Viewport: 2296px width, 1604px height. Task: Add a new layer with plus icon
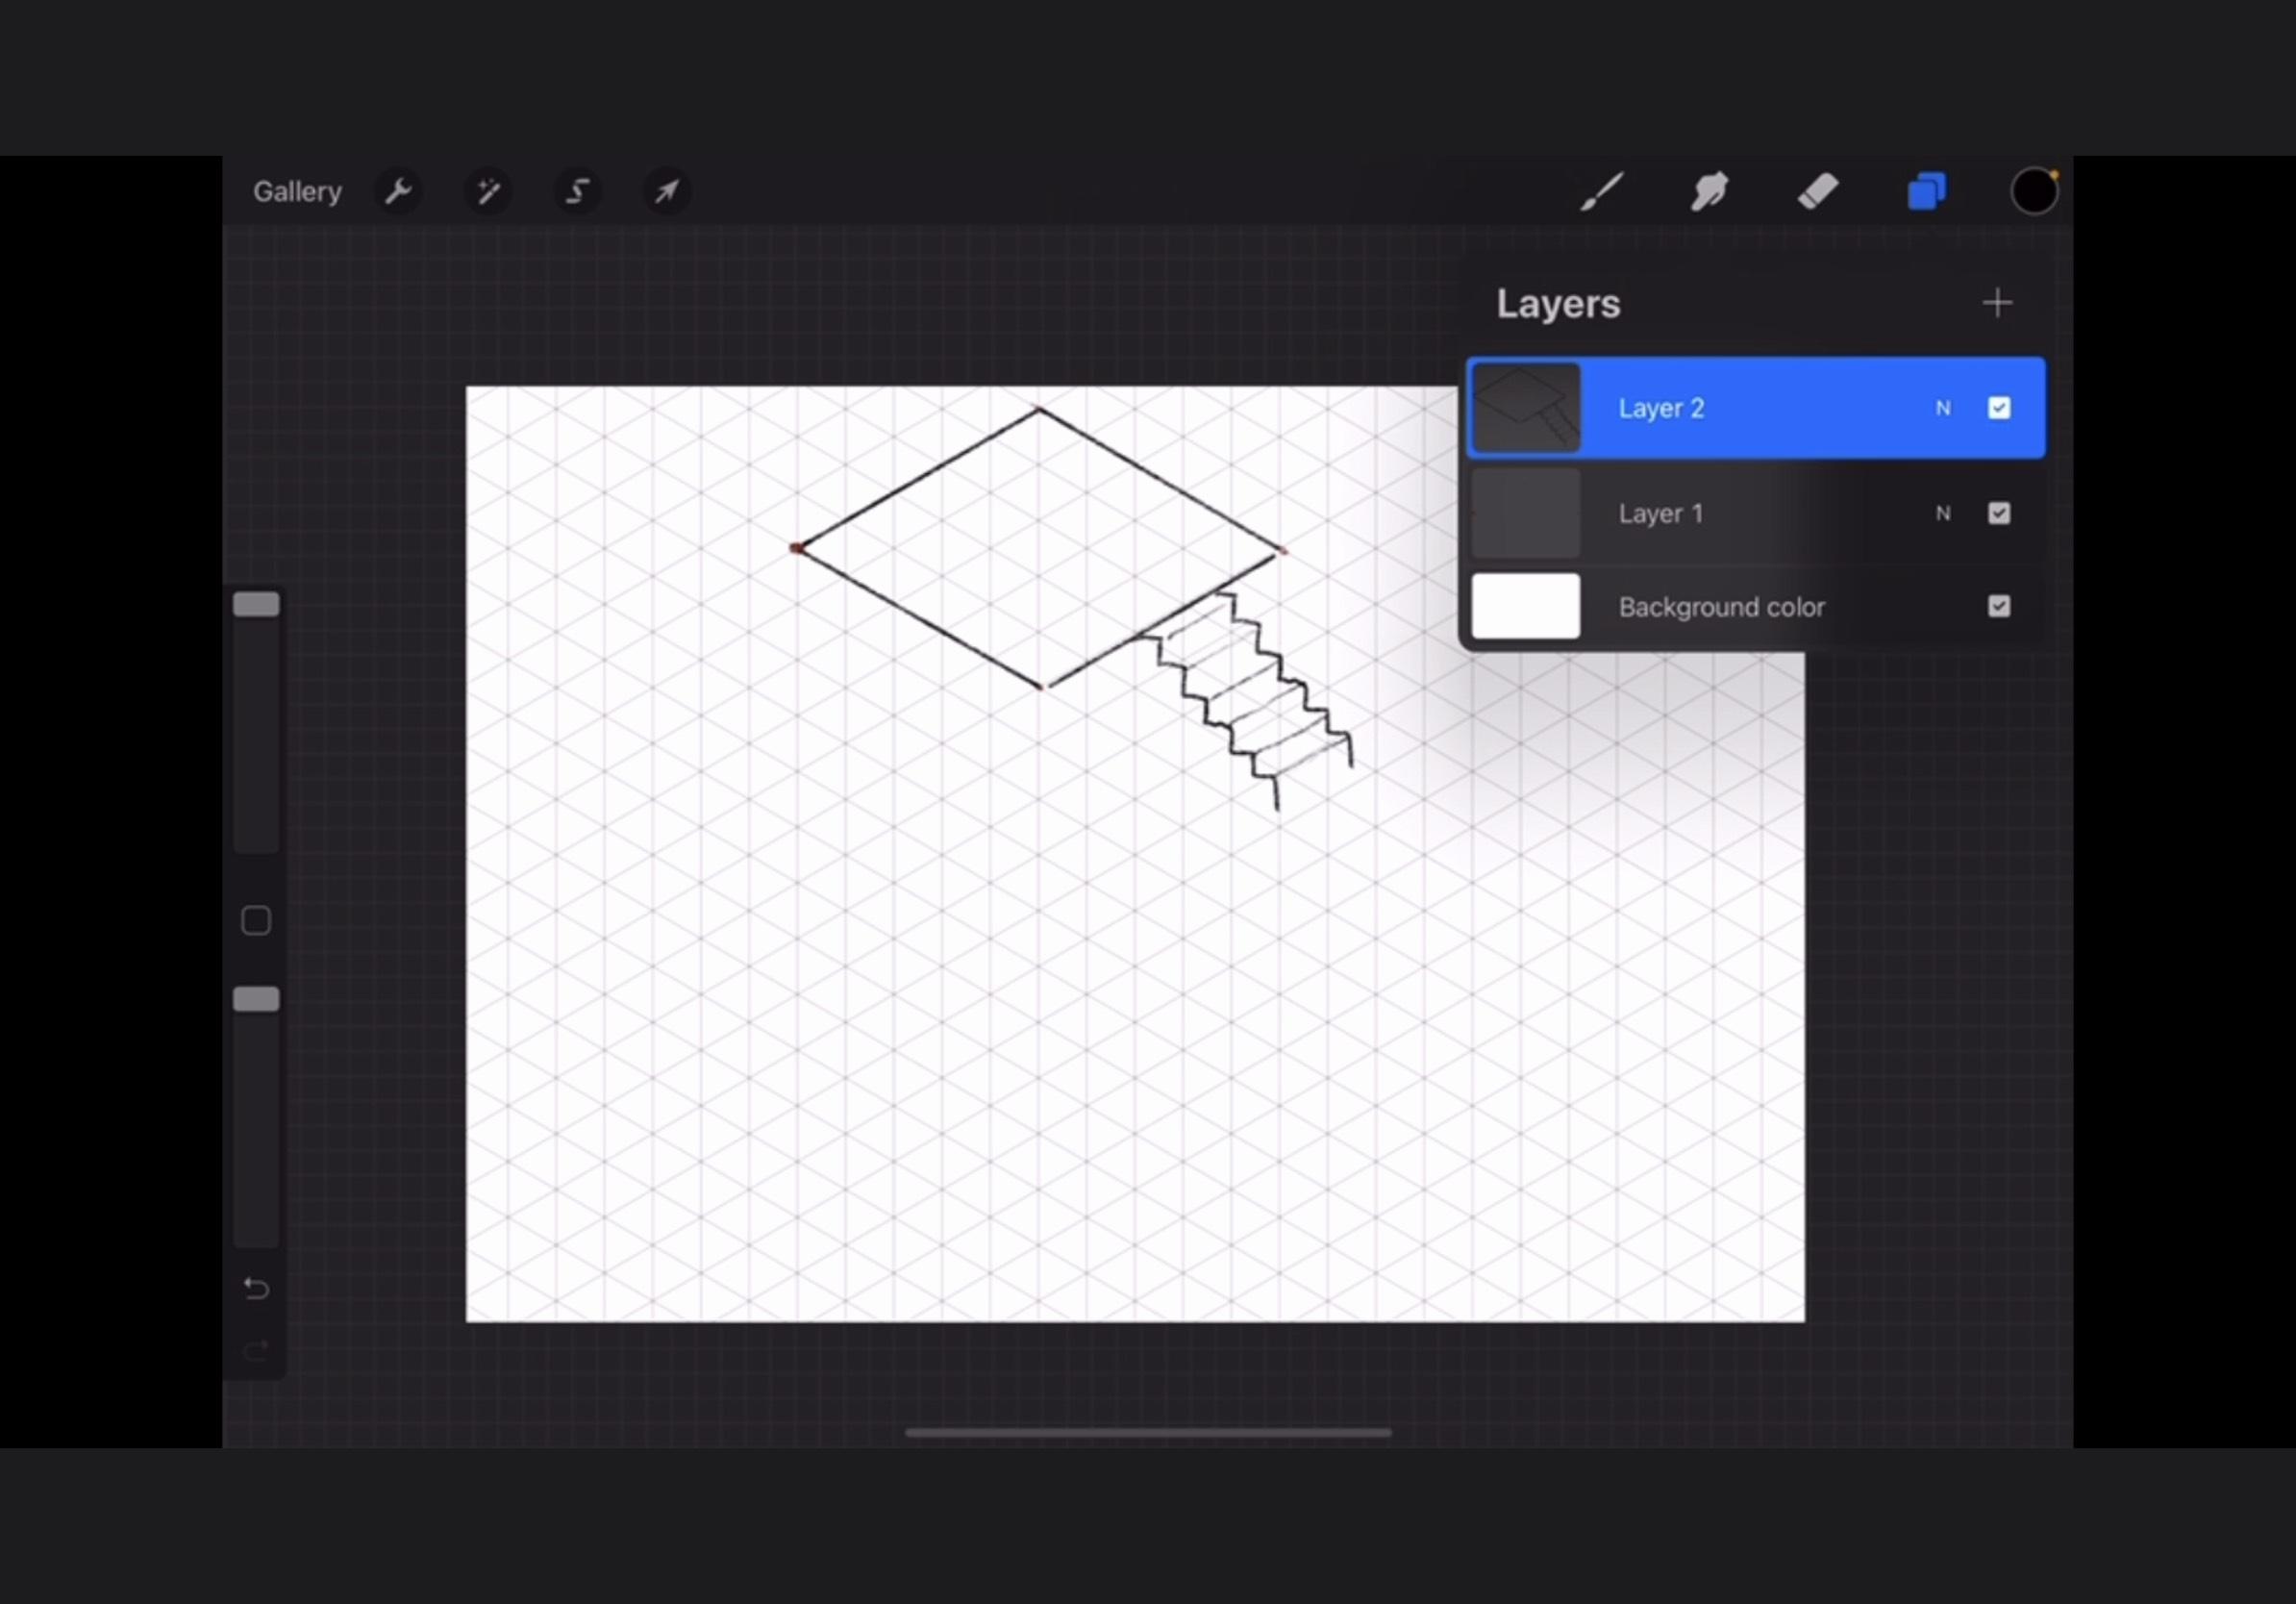click(1997, 303)
